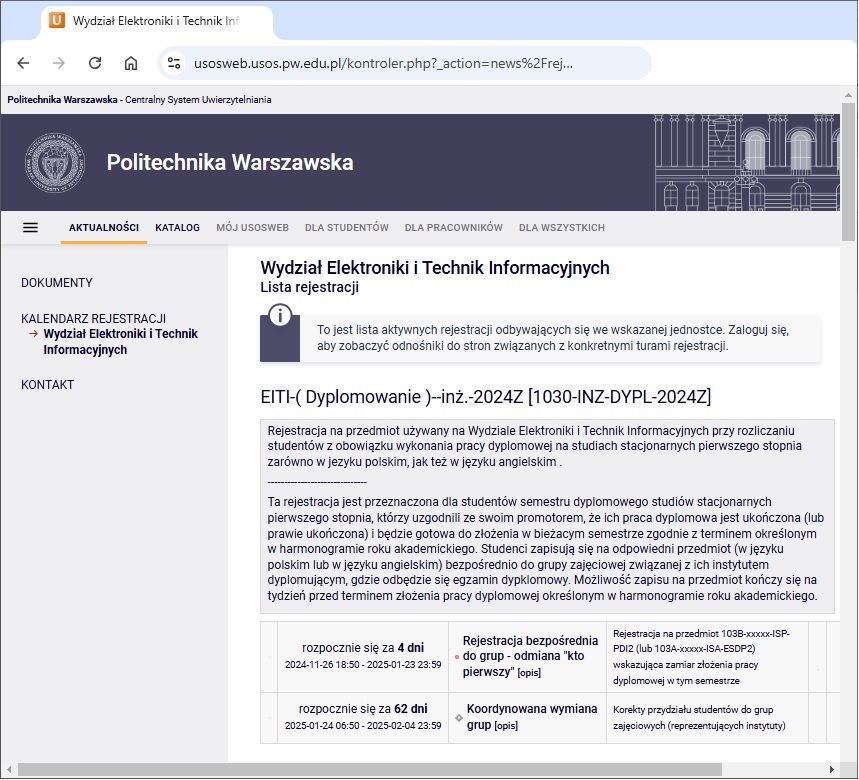Open [opis] link for Rejestracja bezpośrednia
The height and width of the screenshot is (780, 859).
(x=529, y=673)
